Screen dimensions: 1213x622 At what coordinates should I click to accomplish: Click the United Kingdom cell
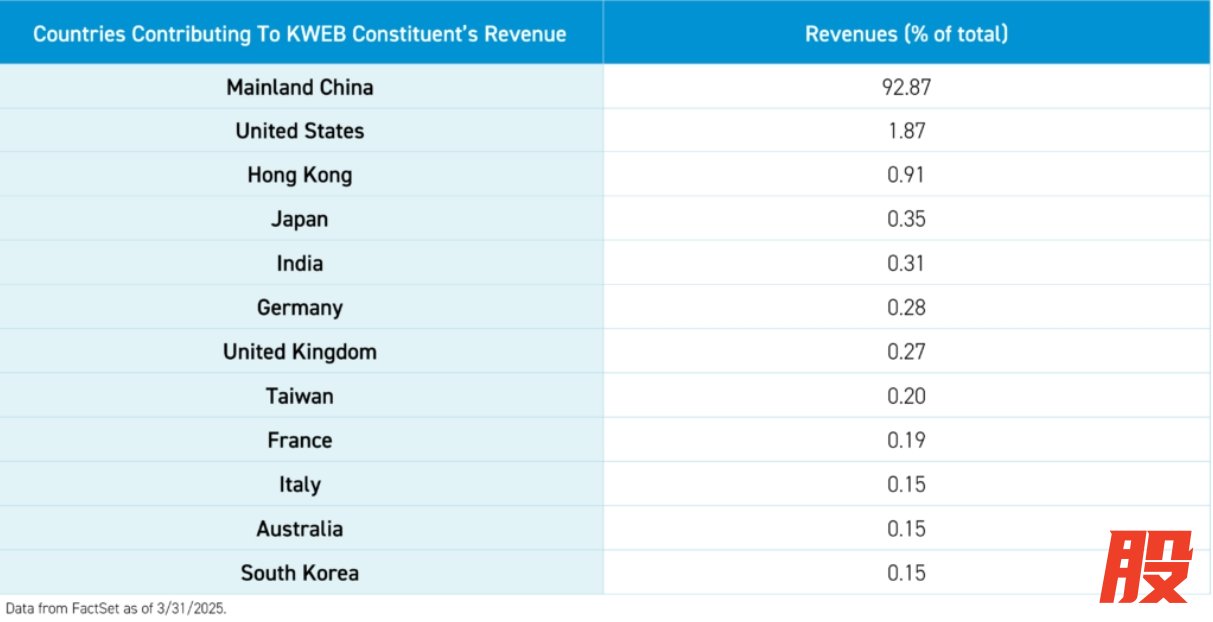point(300,352)
